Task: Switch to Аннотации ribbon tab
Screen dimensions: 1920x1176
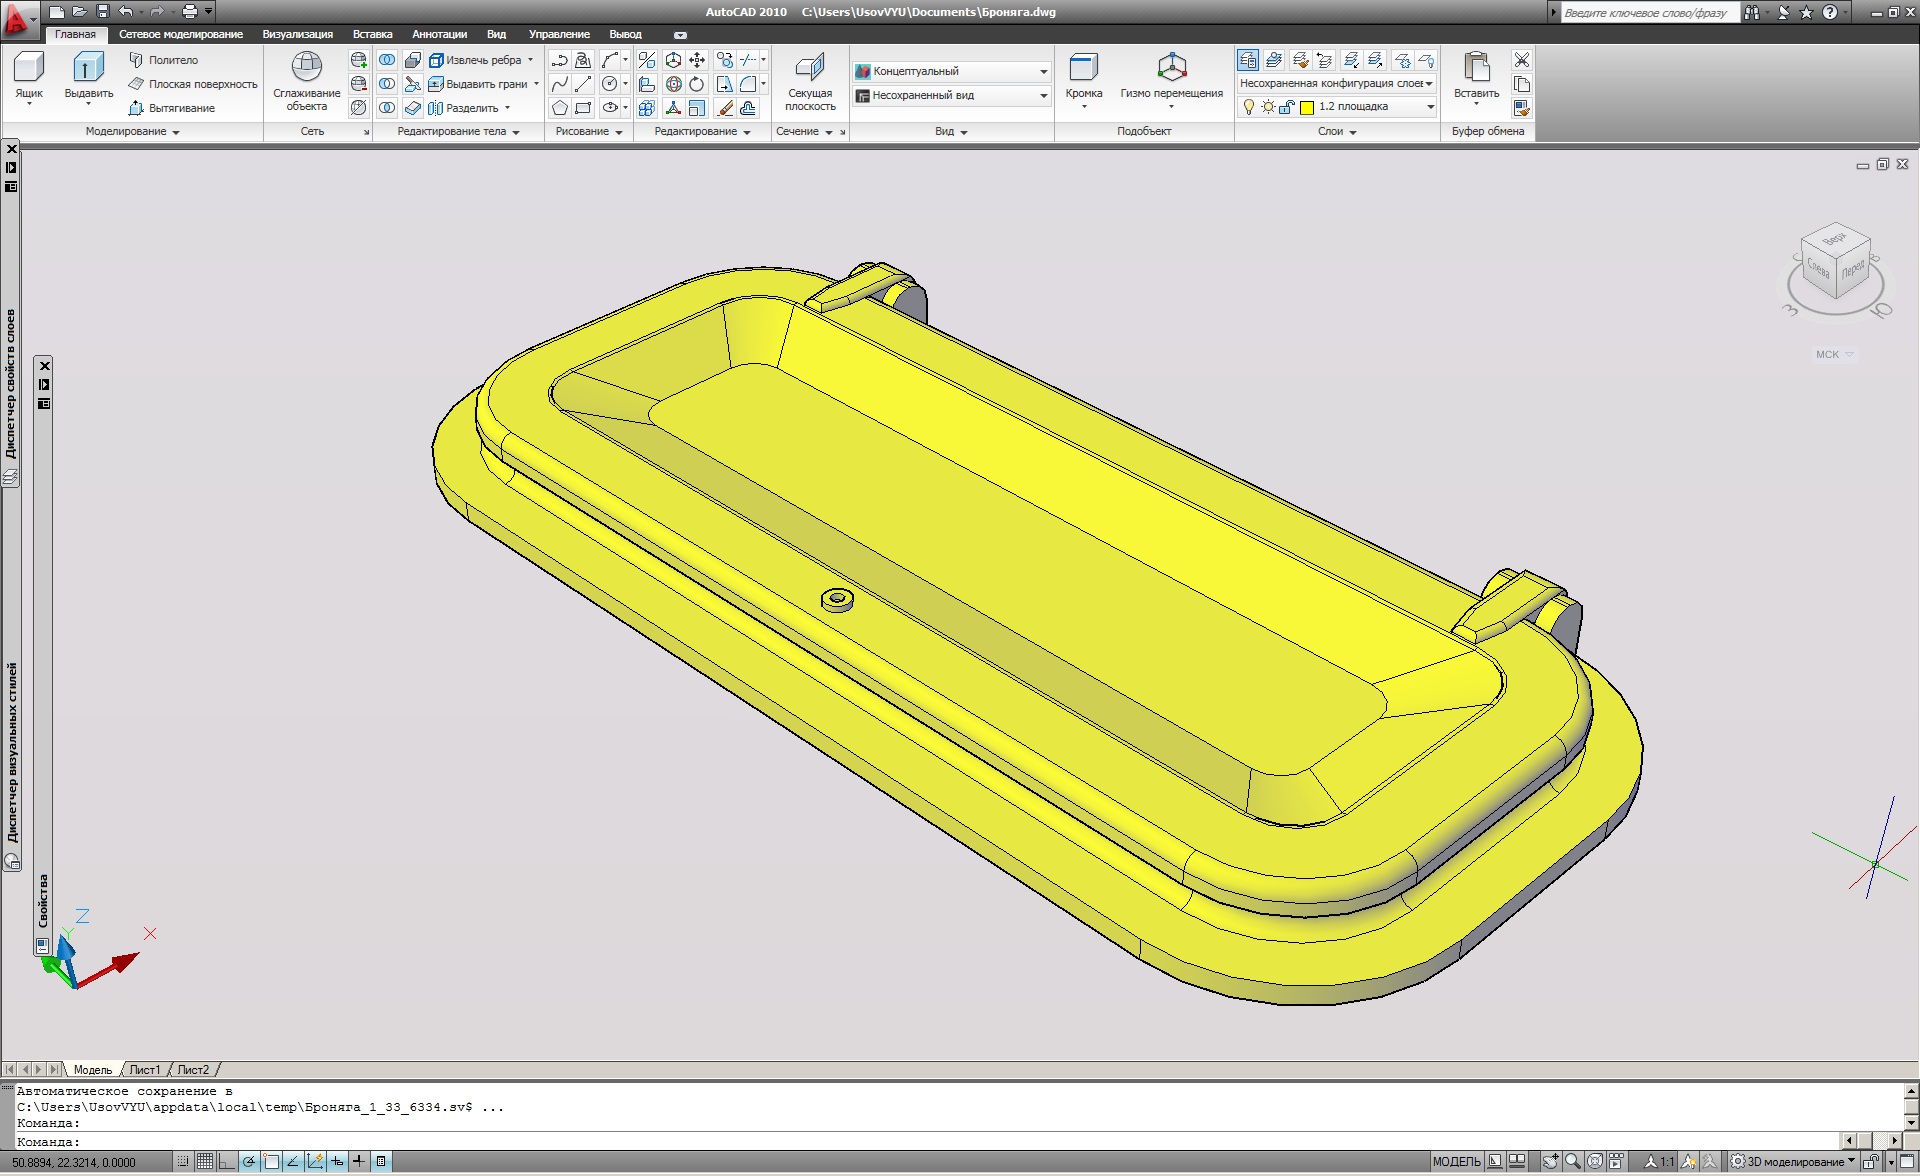Action: pyautogui.click(x=439, y=34)
